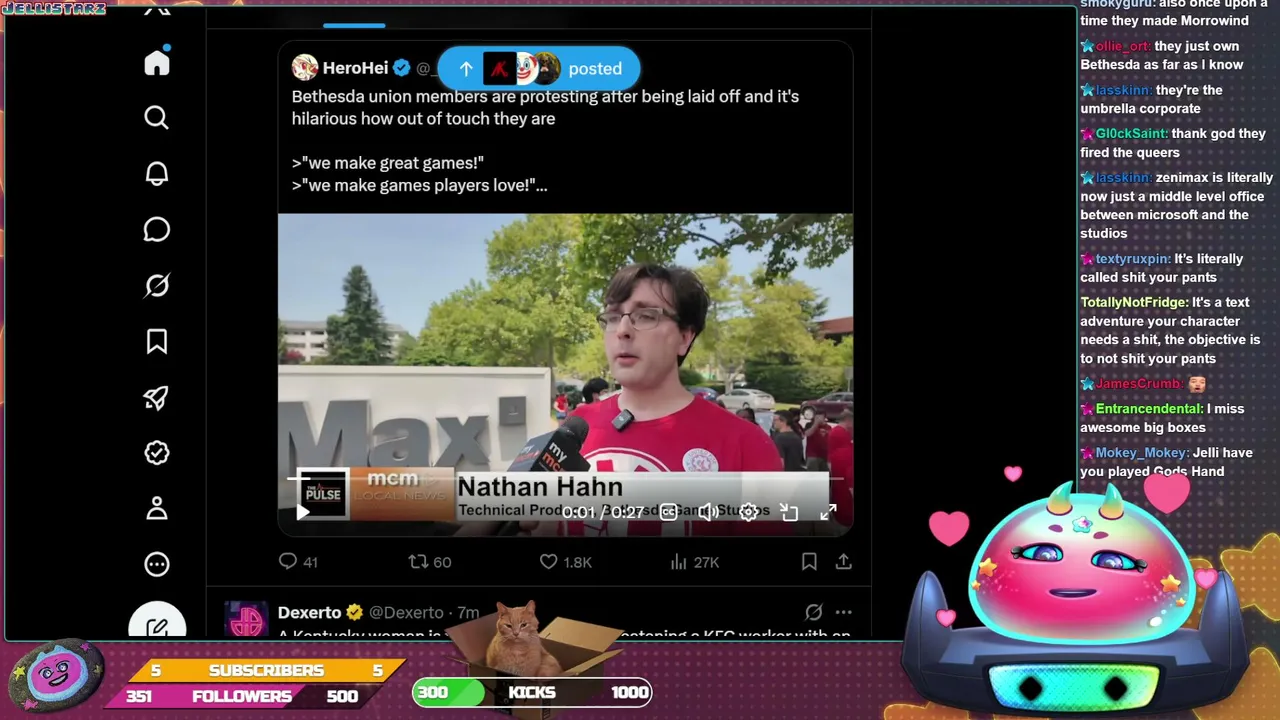Open the @Dexerto handle link
This screenshot has height=720, width=1280.
pos(406,612)
